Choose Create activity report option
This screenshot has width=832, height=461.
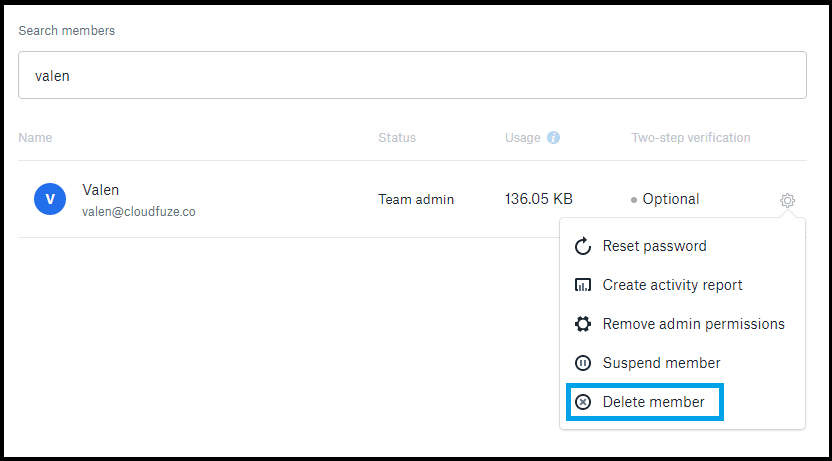(672, 285)
